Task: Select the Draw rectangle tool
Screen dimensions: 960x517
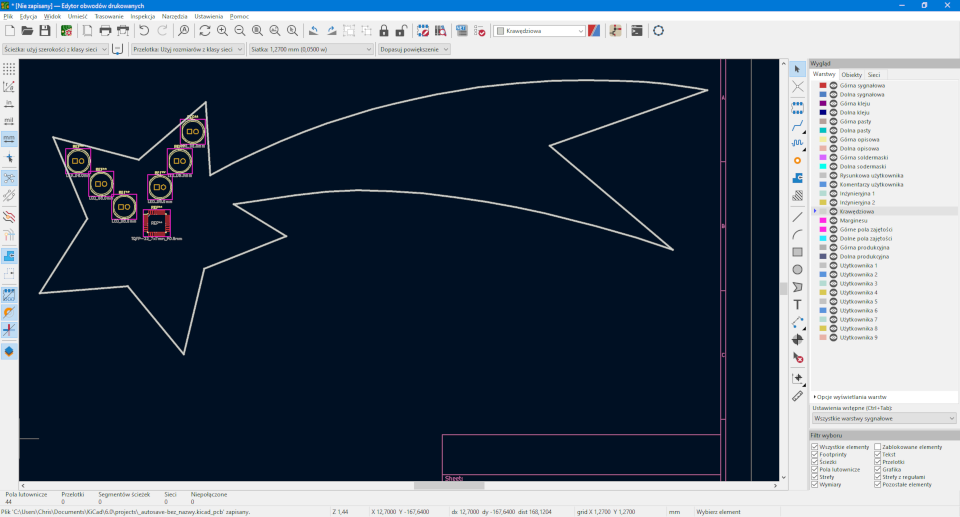Action: coord(797,252)
